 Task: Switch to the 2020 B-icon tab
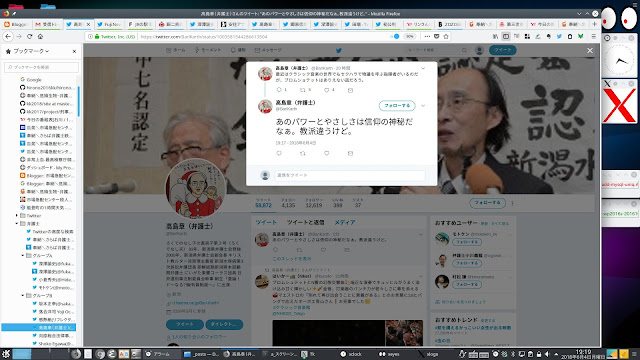click(449, 24)
